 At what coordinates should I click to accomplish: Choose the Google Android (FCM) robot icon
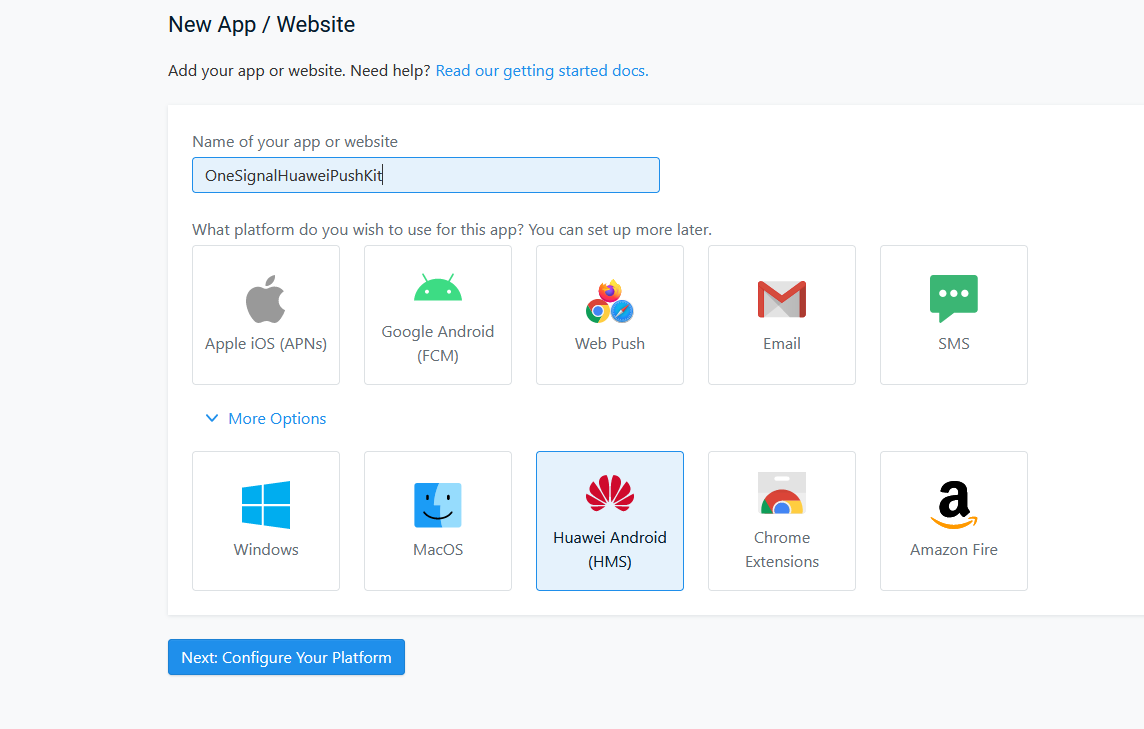pyautogui.click(x=438, y=288)
